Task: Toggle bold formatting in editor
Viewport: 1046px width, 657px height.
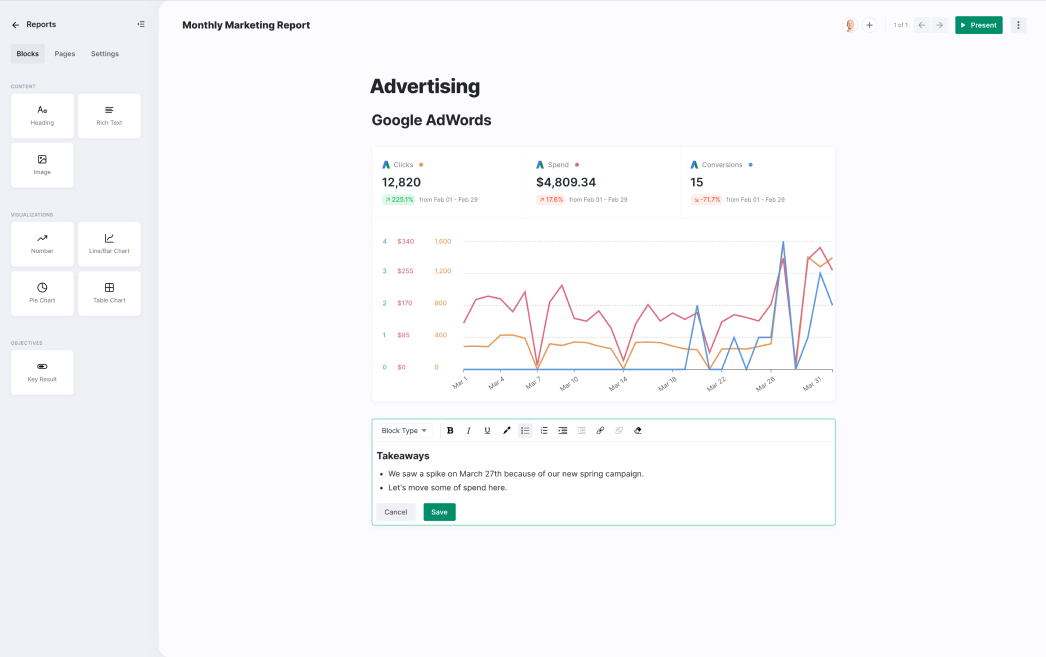Action: pyautogui.click(x=450, y=430)
